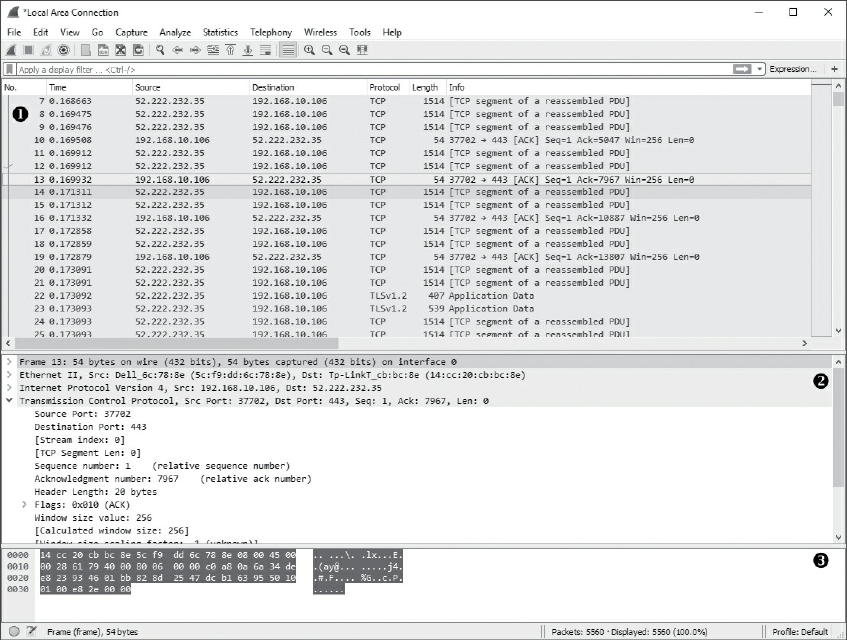Image resolution: width=847 pixels, height=640 pixels.
Task: Click the expert information circle in status bar
Action: 13,632
